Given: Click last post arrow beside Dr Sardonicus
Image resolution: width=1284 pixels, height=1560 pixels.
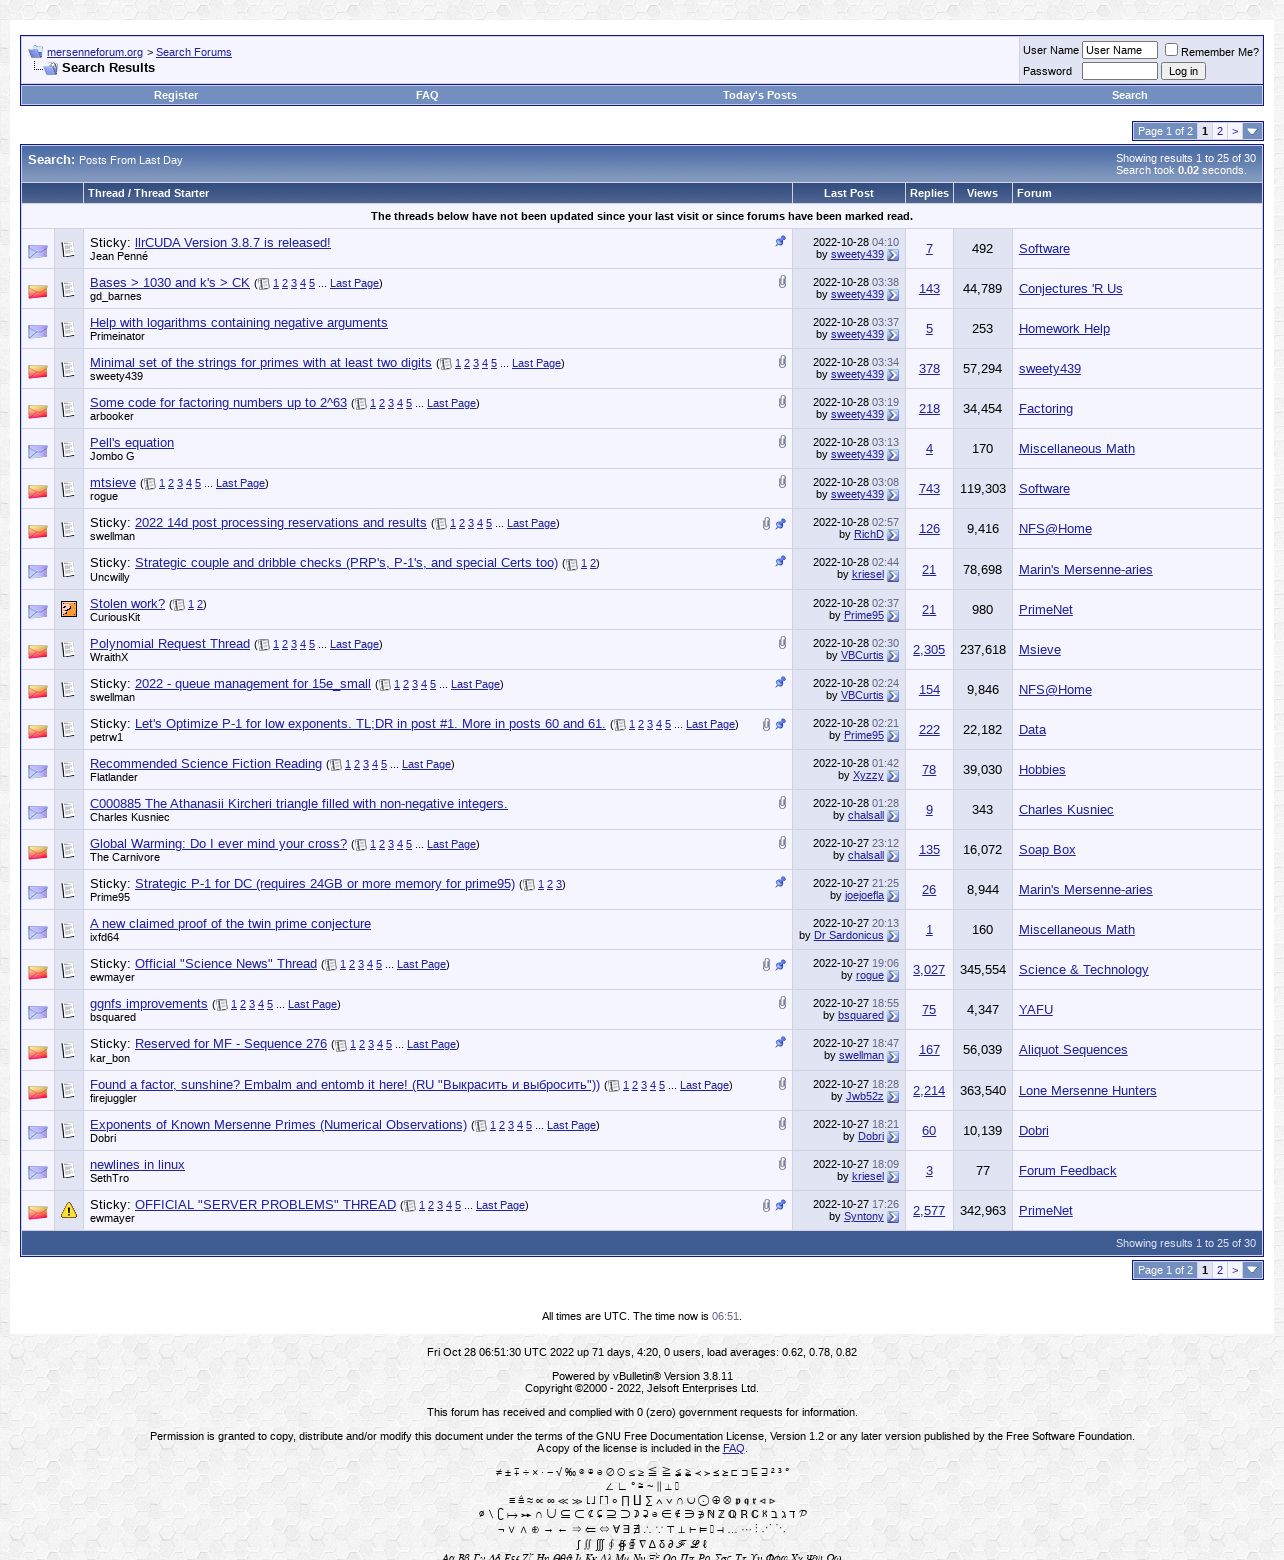Looking at the screenshot, I should (x=893, y=937).
